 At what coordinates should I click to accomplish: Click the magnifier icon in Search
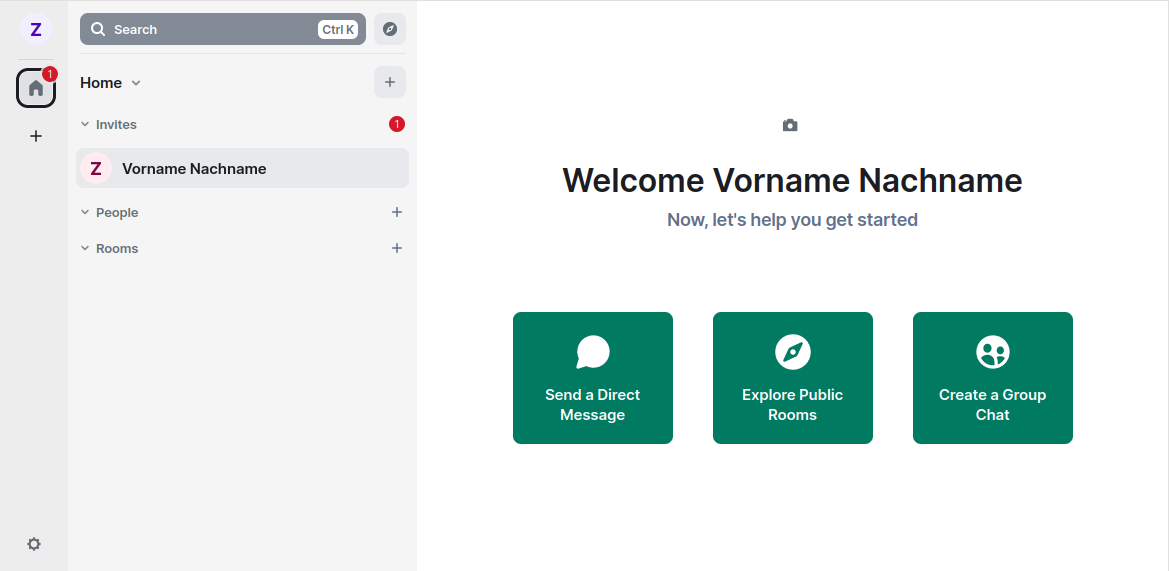click(x=98, y=29)
